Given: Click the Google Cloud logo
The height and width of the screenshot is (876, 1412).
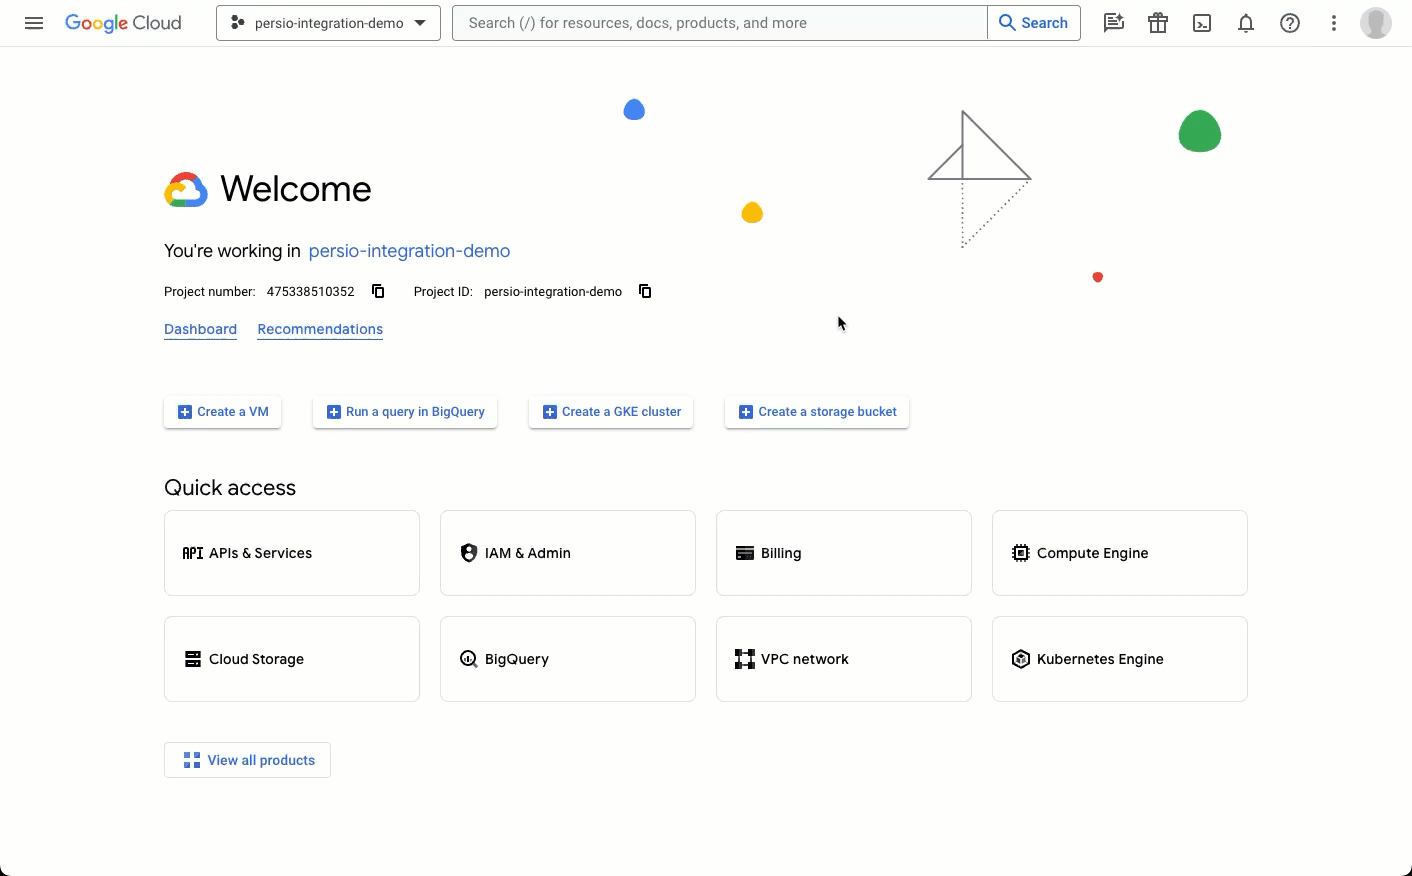Looking at the screenshot, I should [x=123, y=22].
